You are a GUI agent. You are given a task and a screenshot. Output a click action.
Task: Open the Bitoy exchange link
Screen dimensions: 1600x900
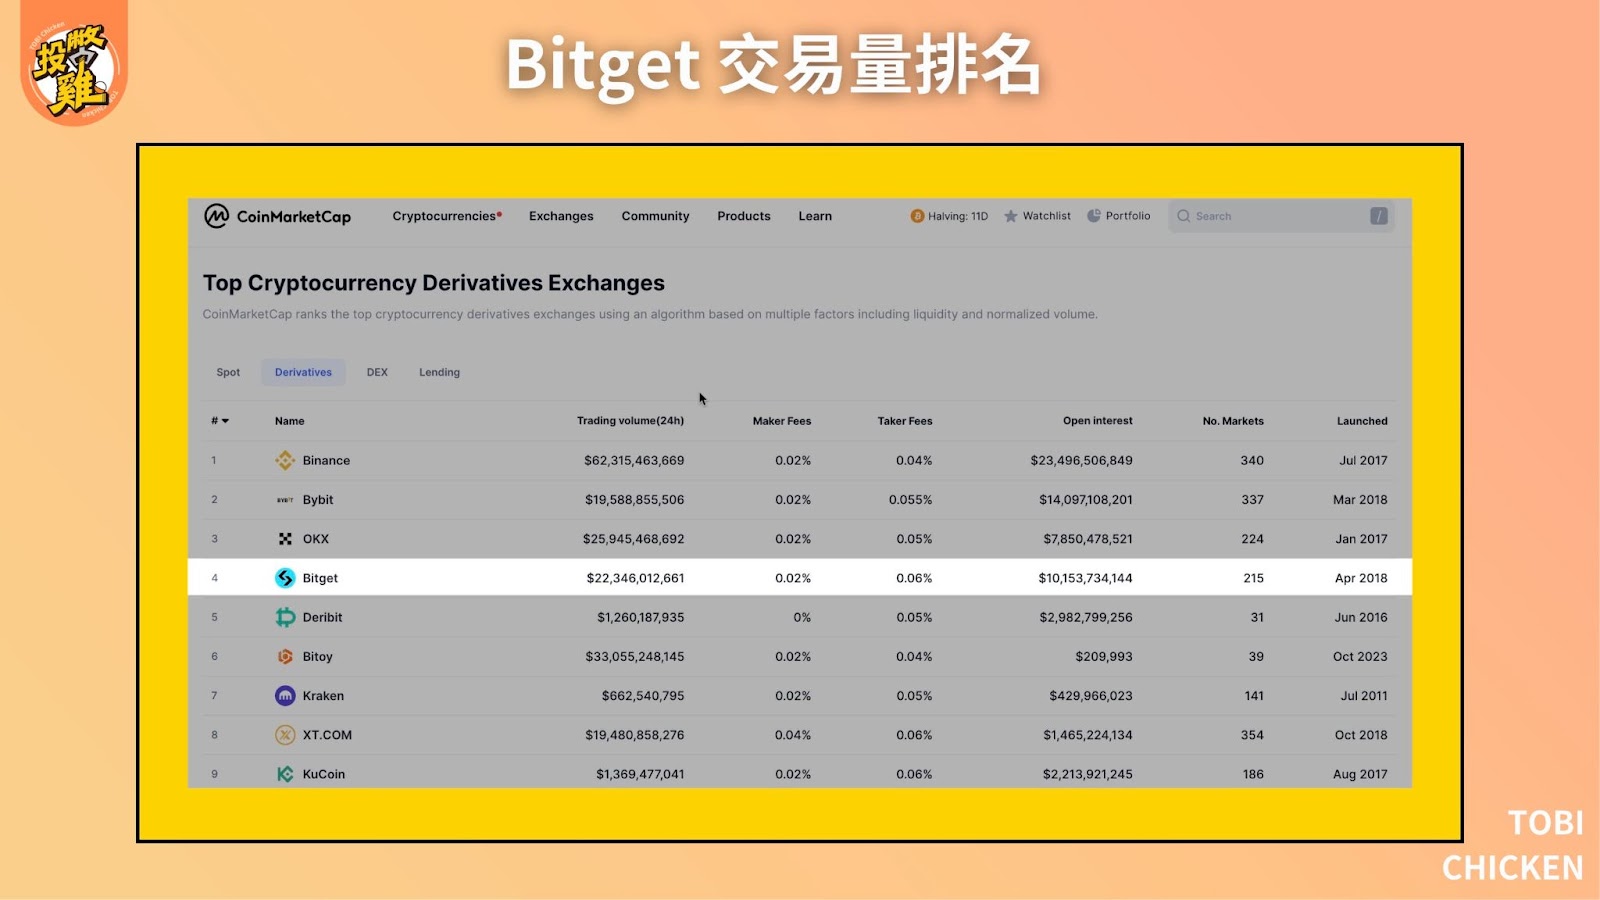(x=317, y=657)
